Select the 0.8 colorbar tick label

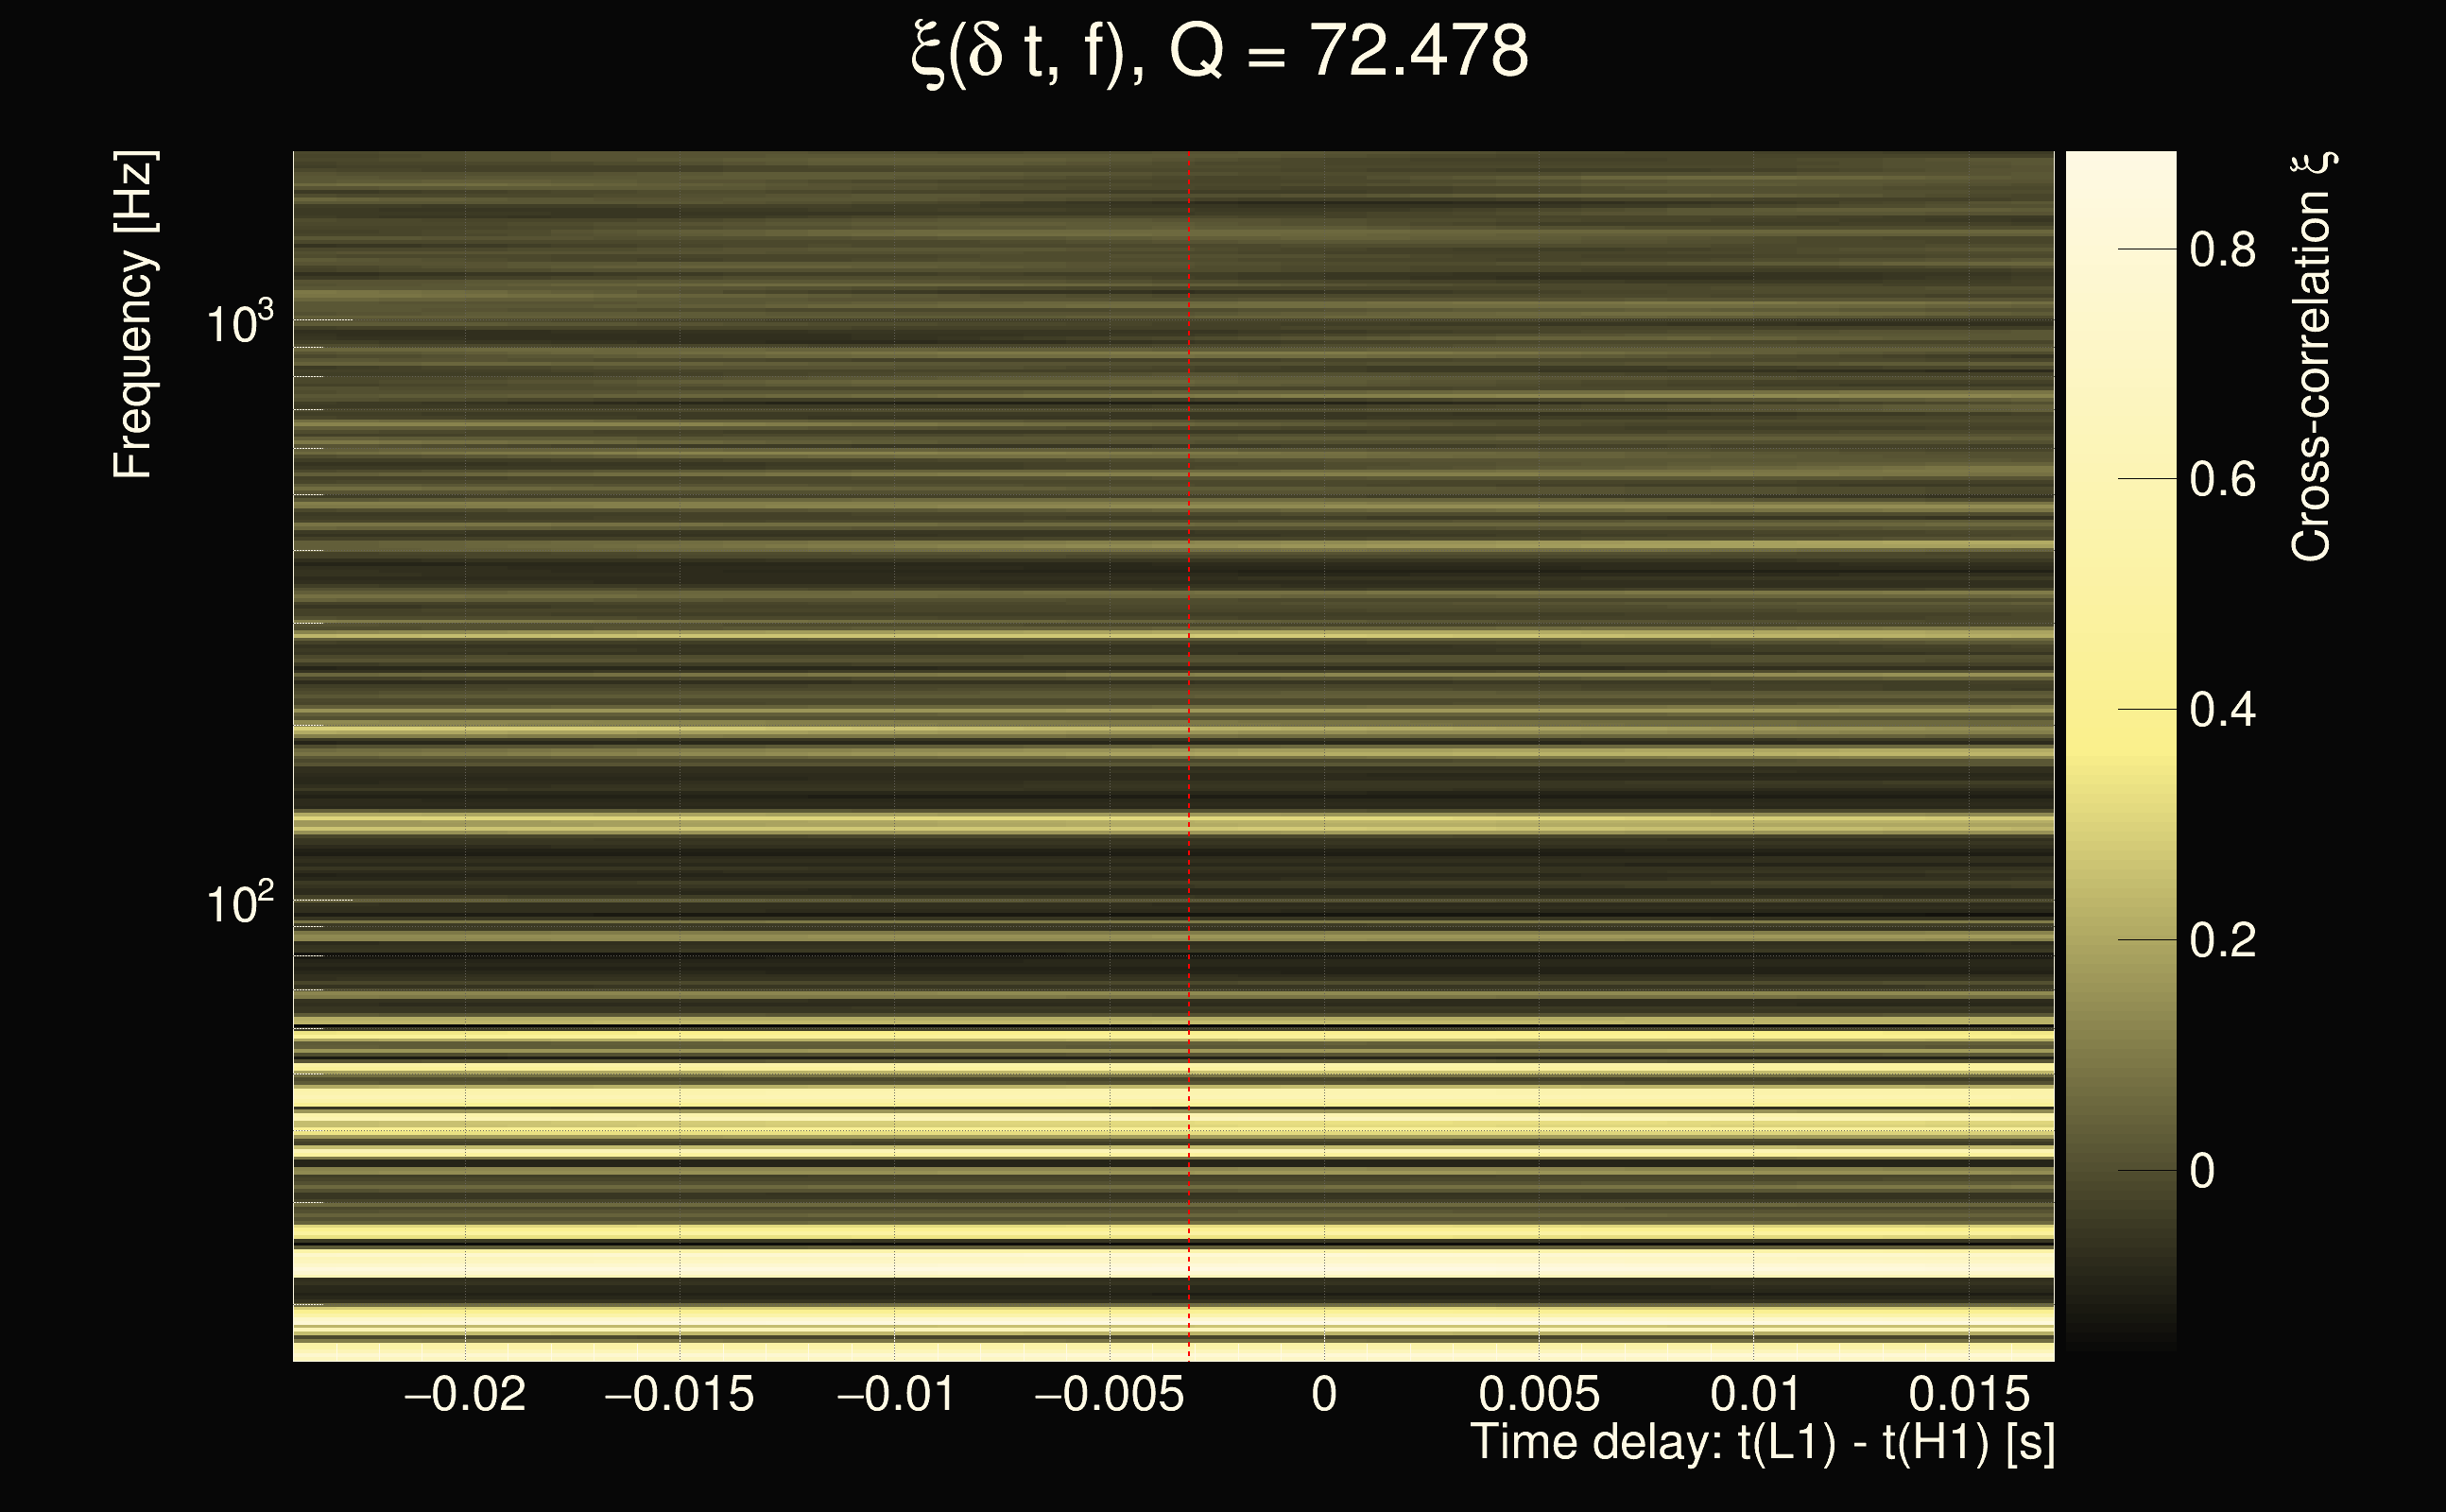pos(2222,249)
